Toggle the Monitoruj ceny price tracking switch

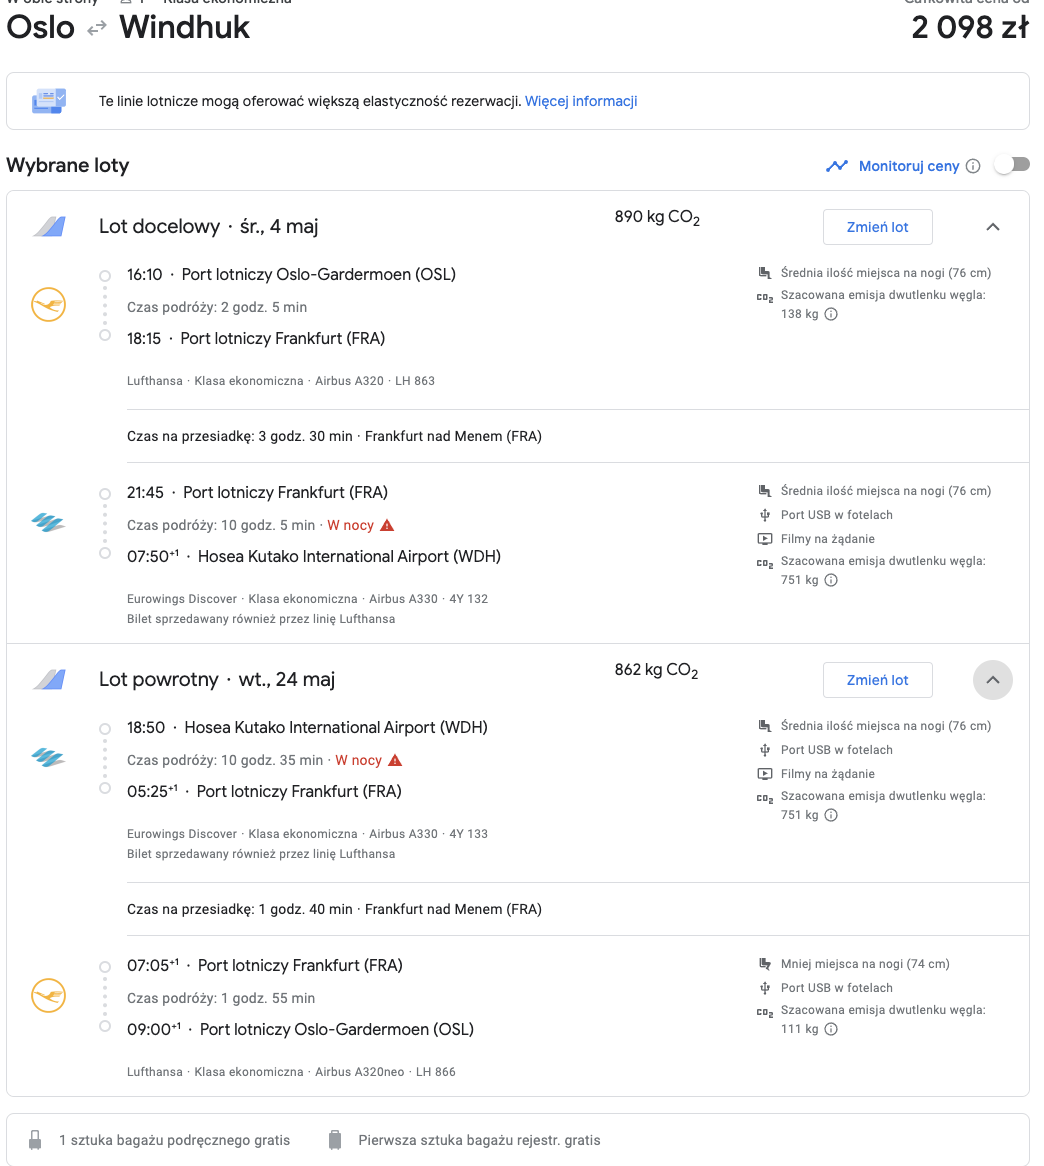click(1012, 165)
